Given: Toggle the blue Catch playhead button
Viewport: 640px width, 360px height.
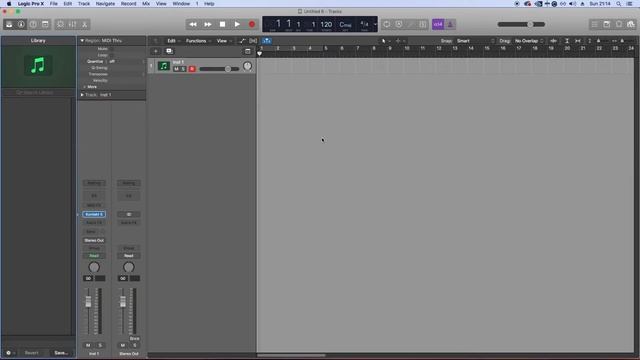Looking at the screenshot, I should [267, 41].
